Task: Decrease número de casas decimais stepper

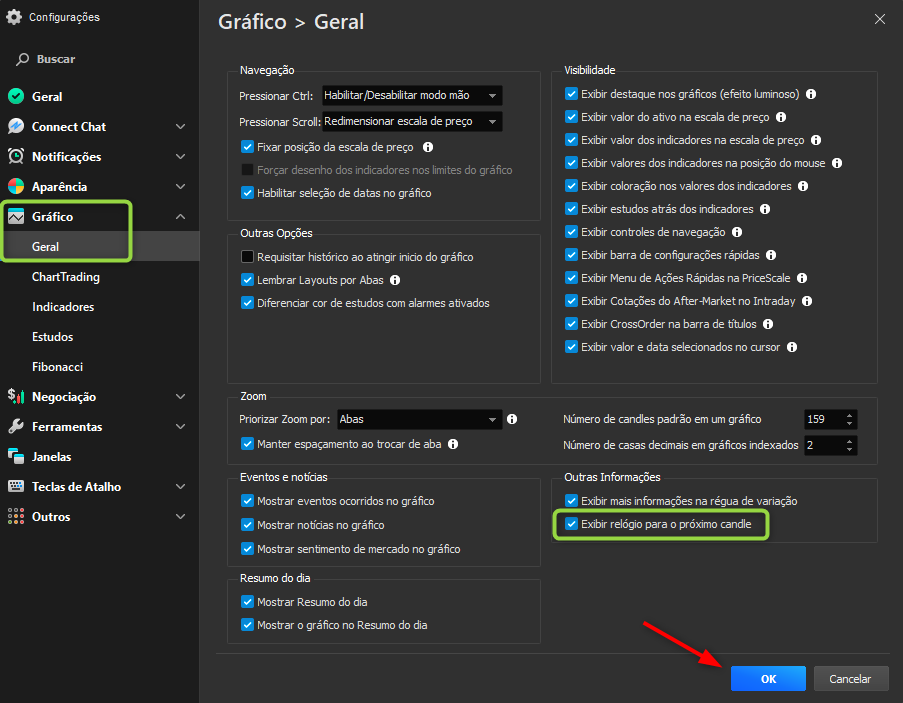Action: coord(849,449)
